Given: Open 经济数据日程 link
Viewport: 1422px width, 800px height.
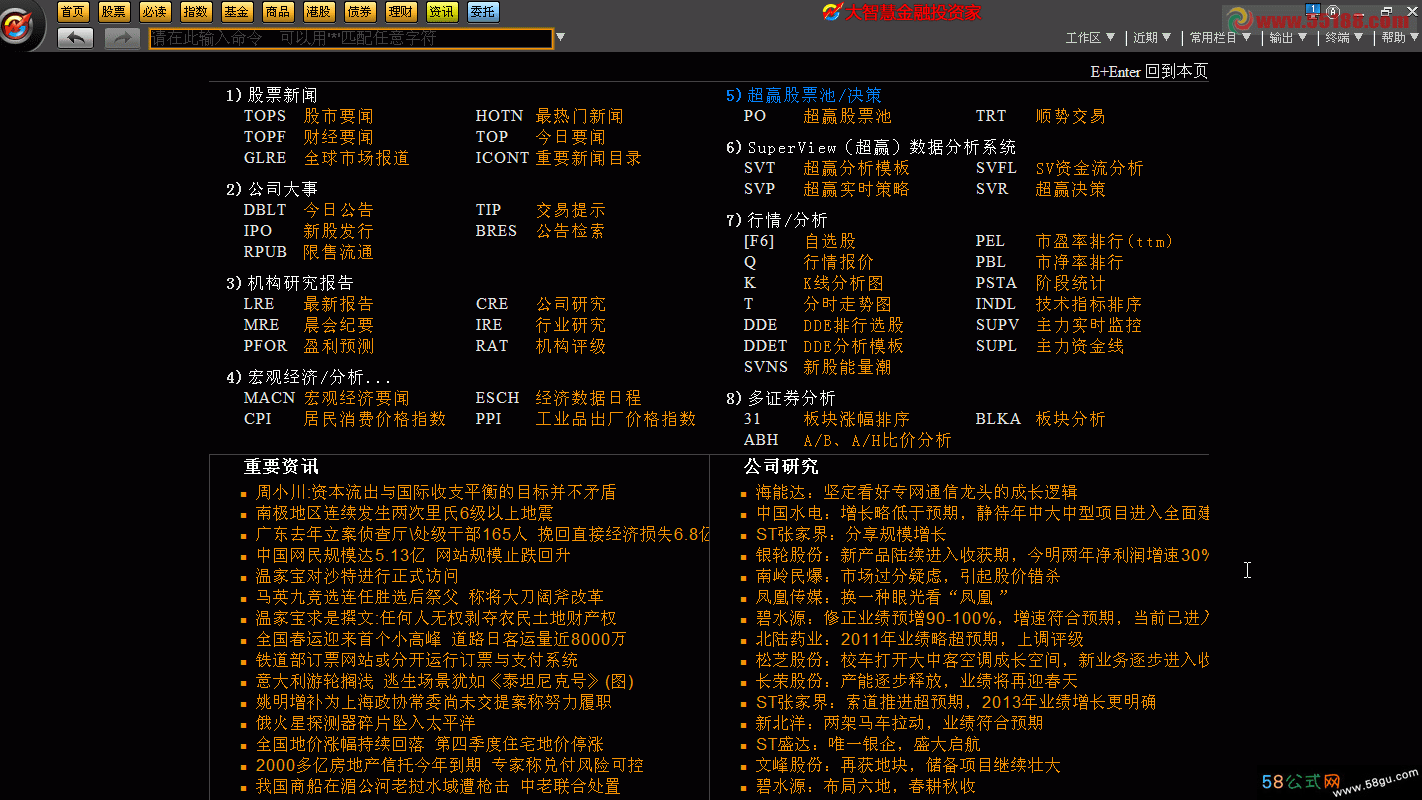Looking at the screenshot, I should coord(589,398).
